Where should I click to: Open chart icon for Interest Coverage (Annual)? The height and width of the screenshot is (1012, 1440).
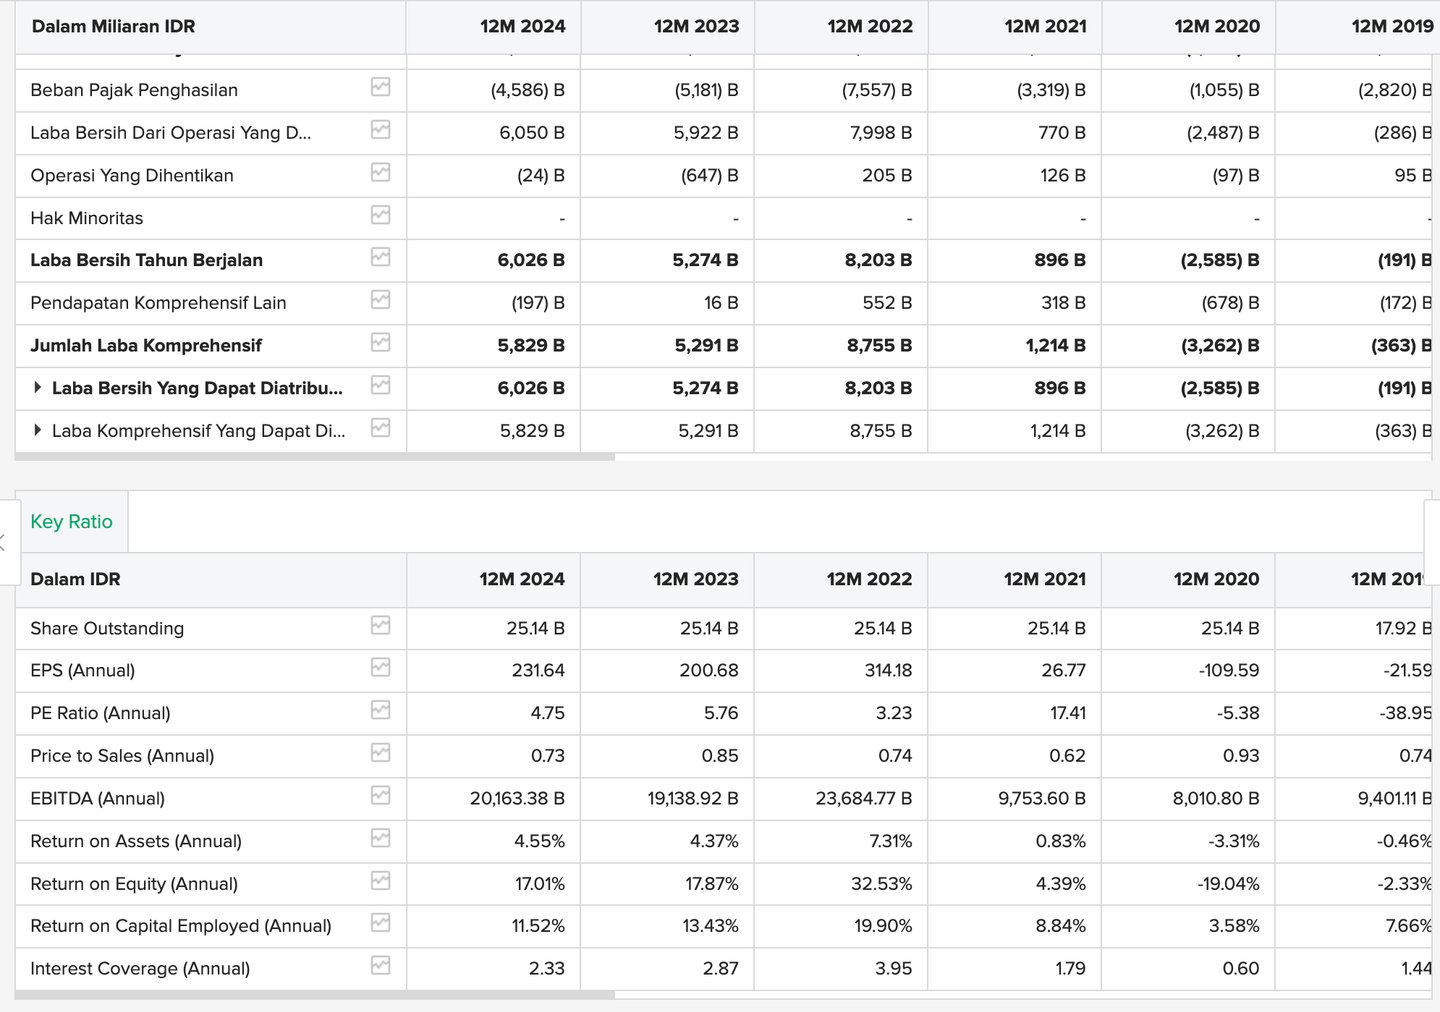coord(380,966)
